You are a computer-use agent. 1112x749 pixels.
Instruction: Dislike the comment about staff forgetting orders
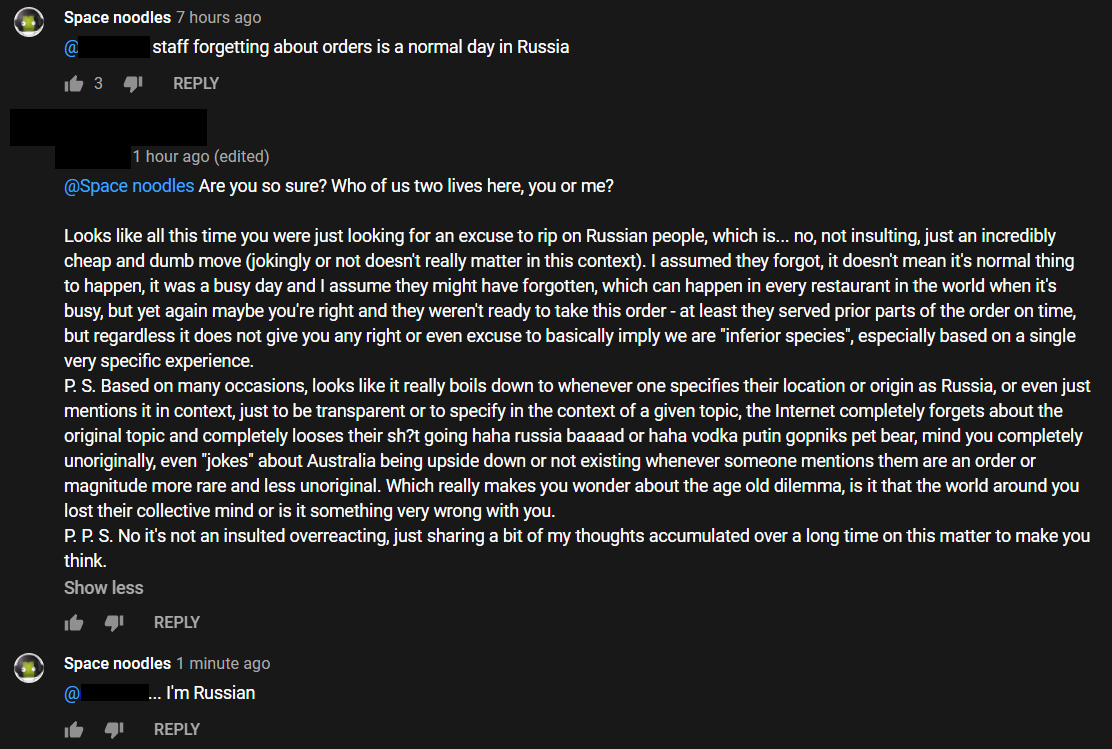[x=133, y=84]
